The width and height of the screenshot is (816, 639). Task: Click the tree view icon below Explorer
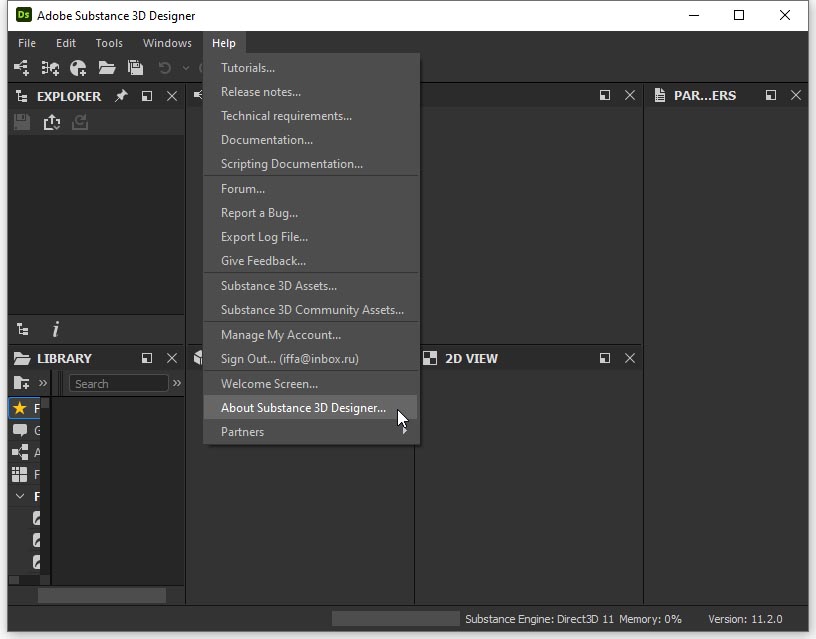[x=23, y=329]
